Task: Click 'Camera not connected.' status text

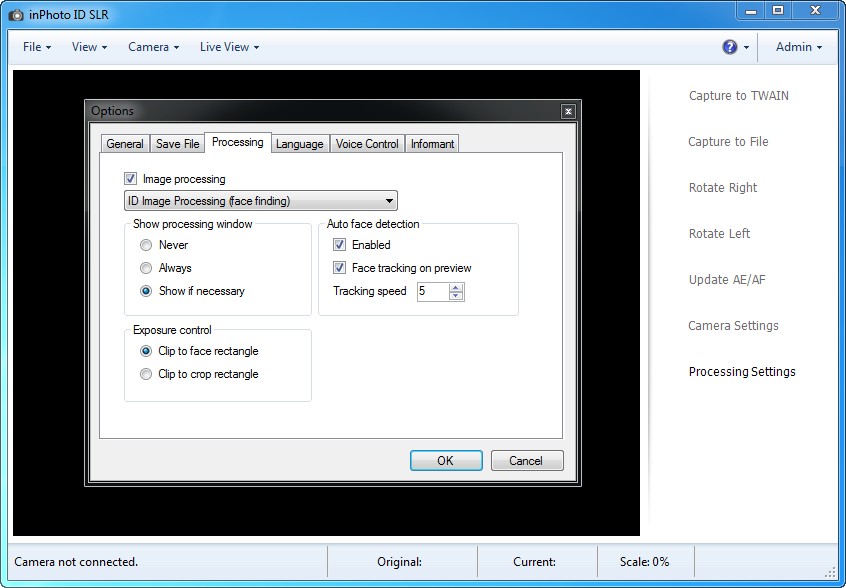Action: pos(76,562)
